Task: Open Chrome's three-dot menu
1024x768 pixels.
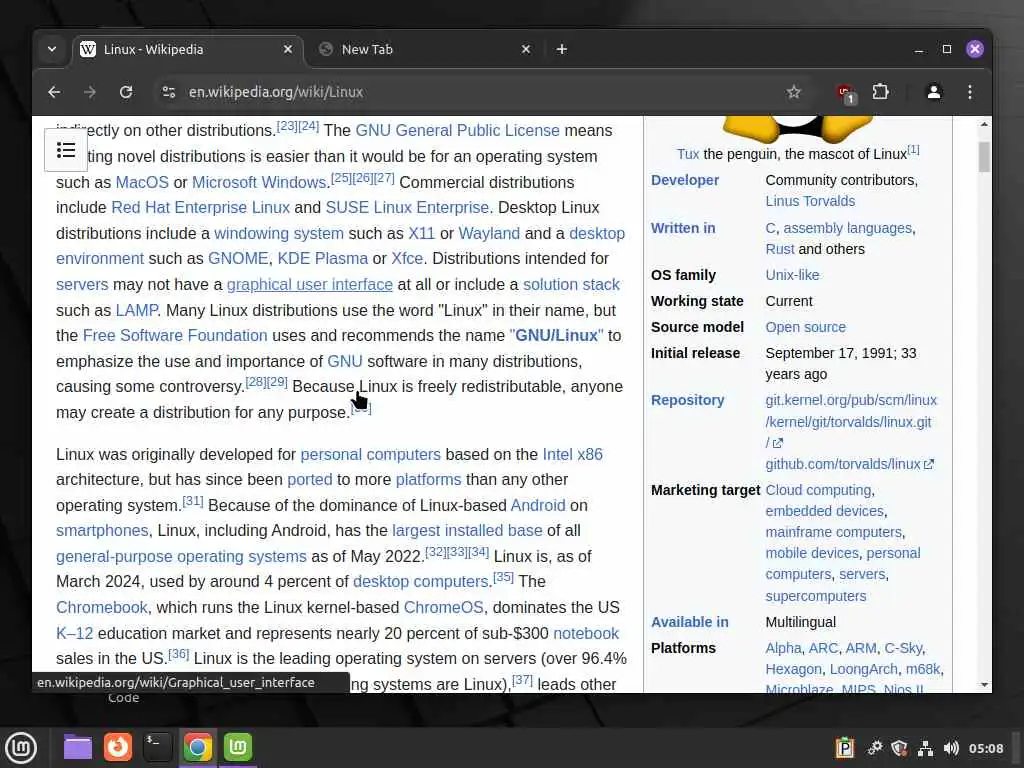Action: [970, 92]
